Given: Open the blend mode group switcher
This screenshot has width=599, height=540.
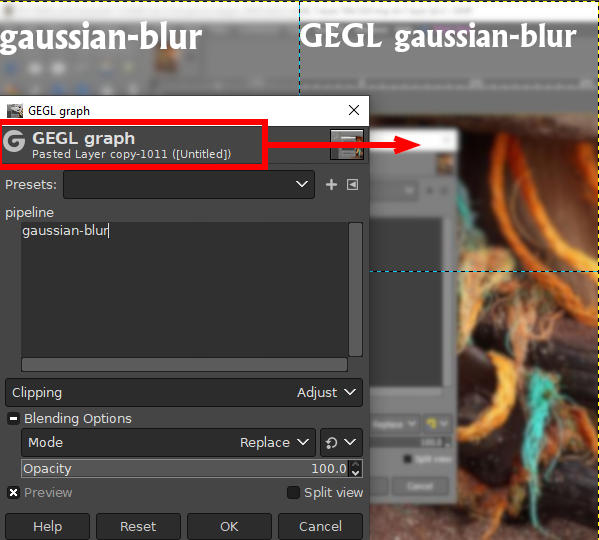Looking at the screenshot, I should pyautogui.click(x=341, y=443).
